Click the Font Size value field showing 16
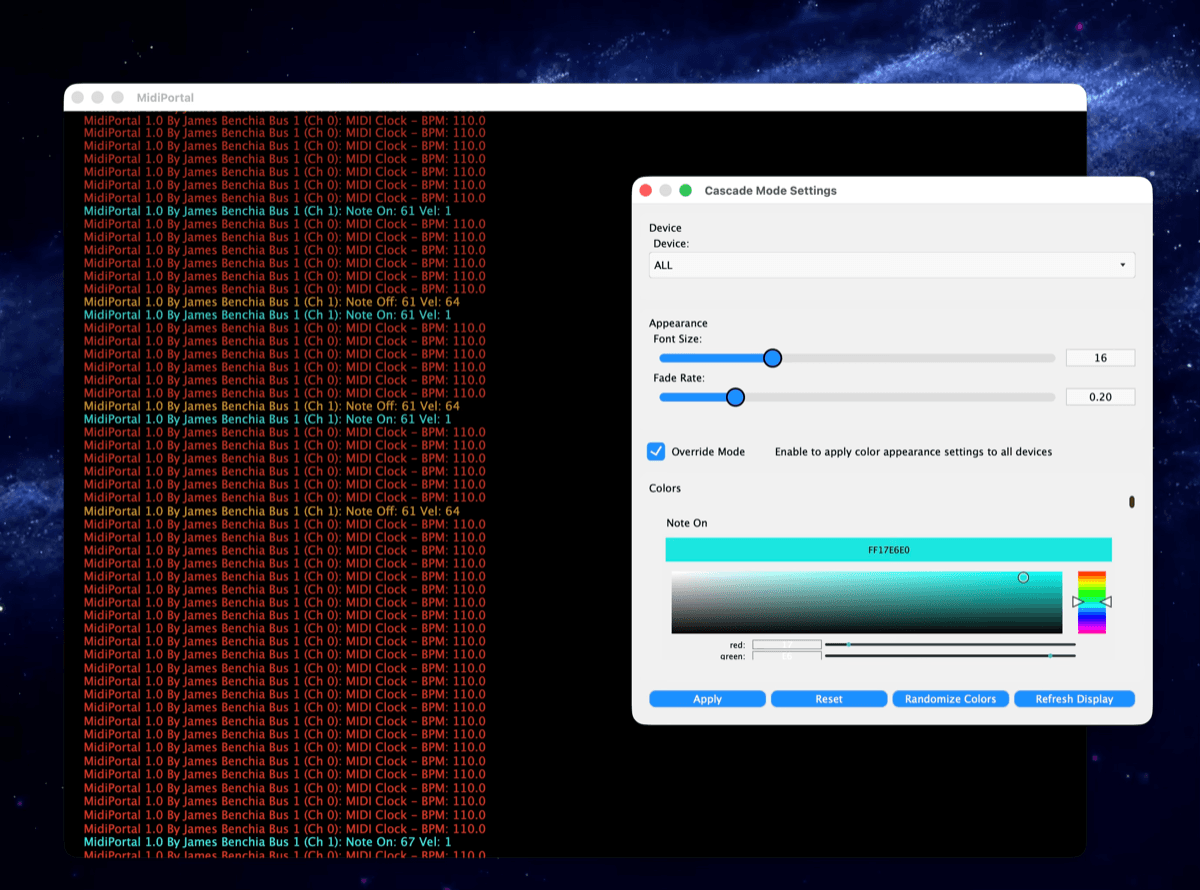This screenshot has width=1200, height=890. (x=1101, y=358)
